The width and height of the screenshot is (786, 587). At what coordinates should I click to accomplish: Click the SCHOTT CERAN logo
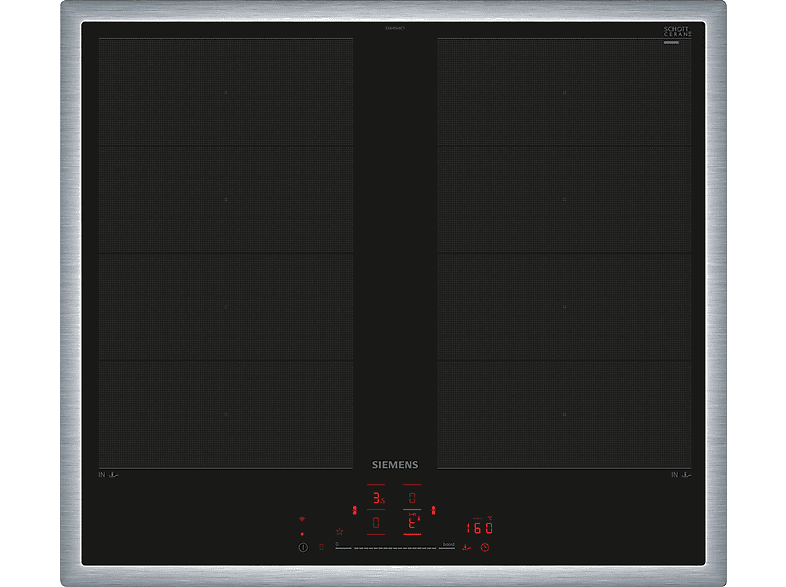point(678,32)
